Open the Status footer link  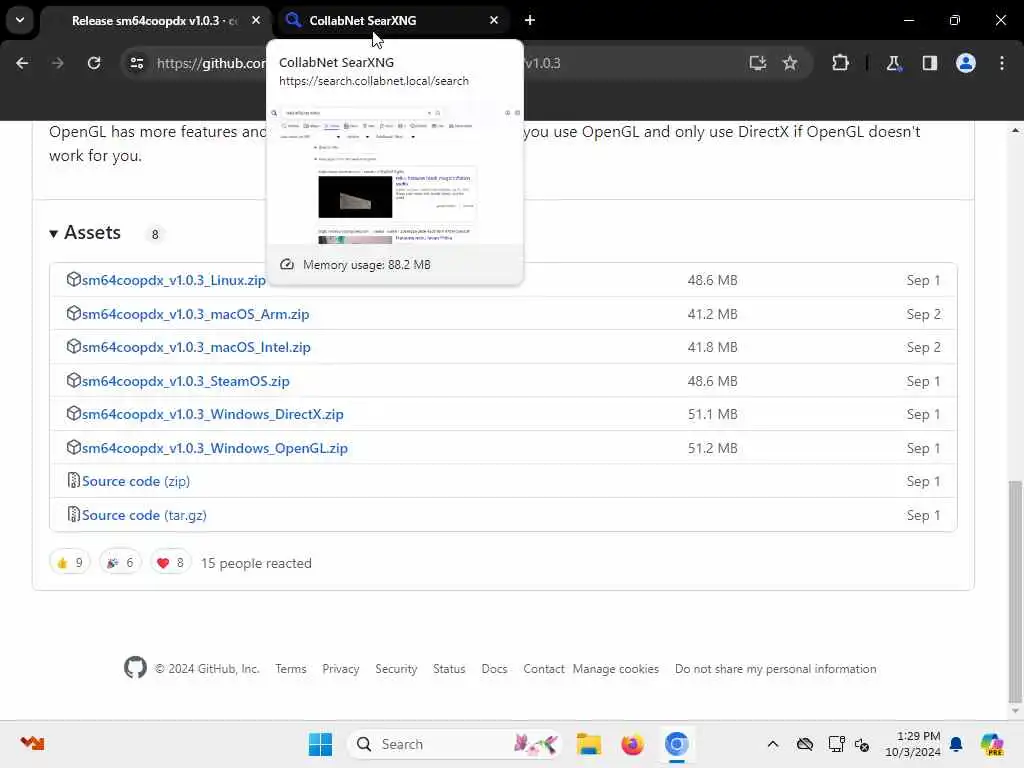tap(449, 669)
